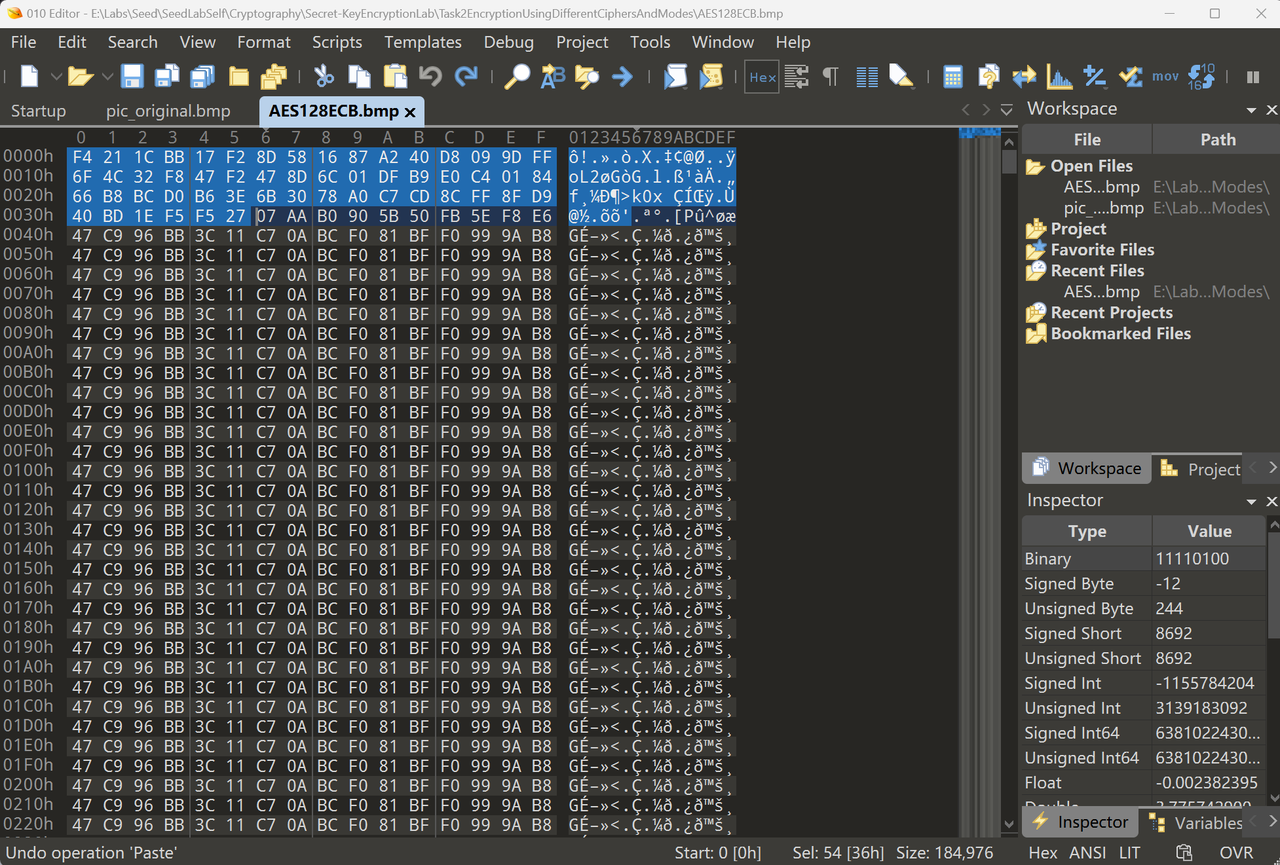Open Find in Files tool

click(x=587, y=77)
